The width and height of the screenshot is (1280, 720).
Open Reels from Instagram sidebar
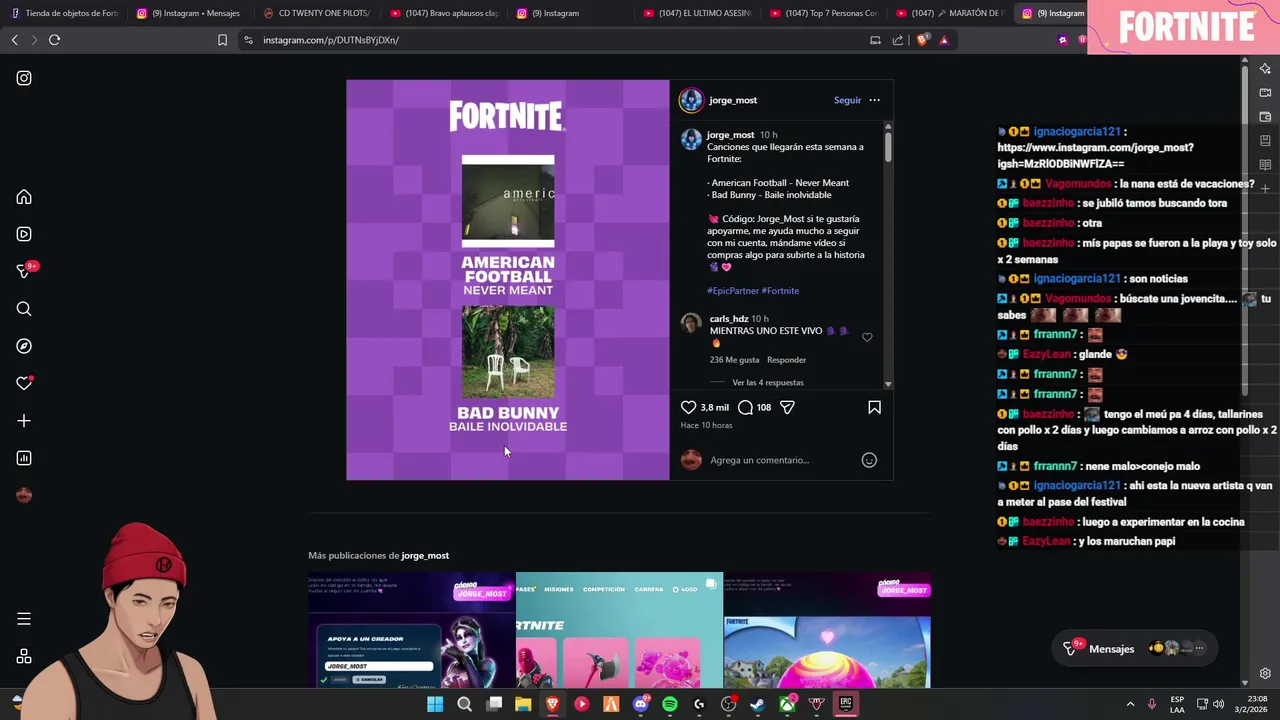point(24,234)
